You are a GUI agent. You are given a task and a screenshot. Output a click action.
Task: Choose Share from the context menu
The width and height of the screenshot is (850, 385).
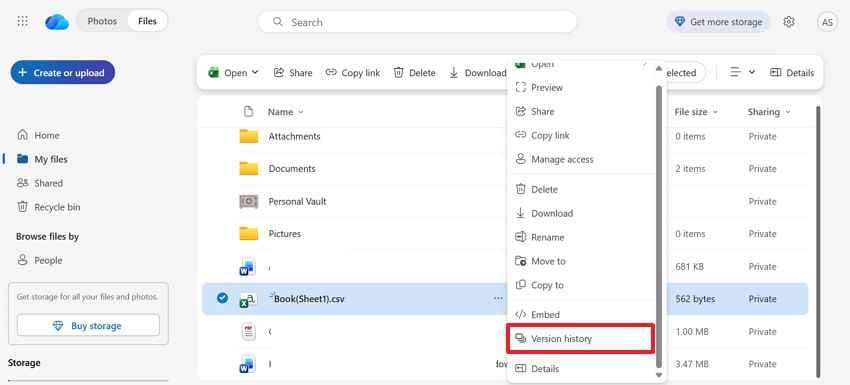[581, 111]
